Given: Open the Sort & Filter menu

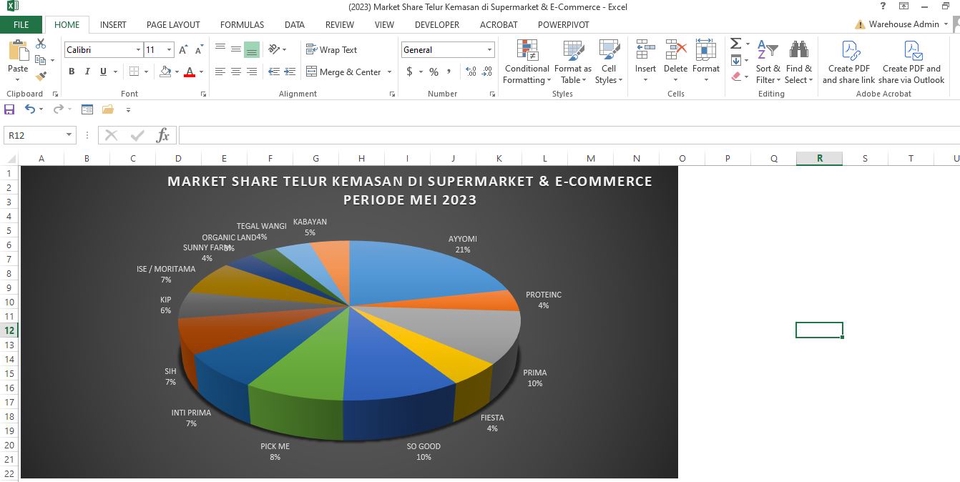Looking at the screenshot, I should 768,62.
